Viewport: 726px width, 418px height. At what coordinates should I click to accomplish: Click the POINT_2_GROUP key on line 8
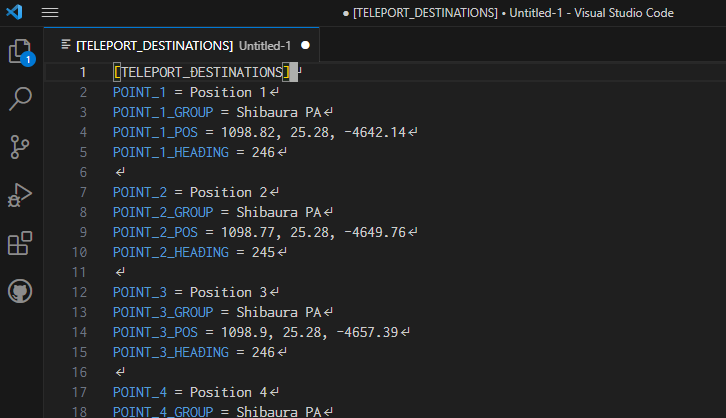163,212
